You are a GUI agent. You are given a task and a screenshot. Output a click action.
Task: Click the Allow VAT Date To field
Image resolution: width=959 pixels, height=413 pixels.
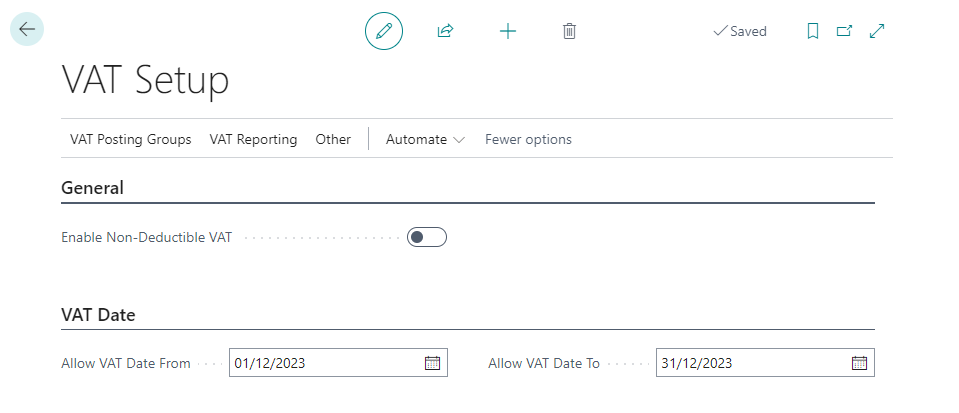click(765, 363)
